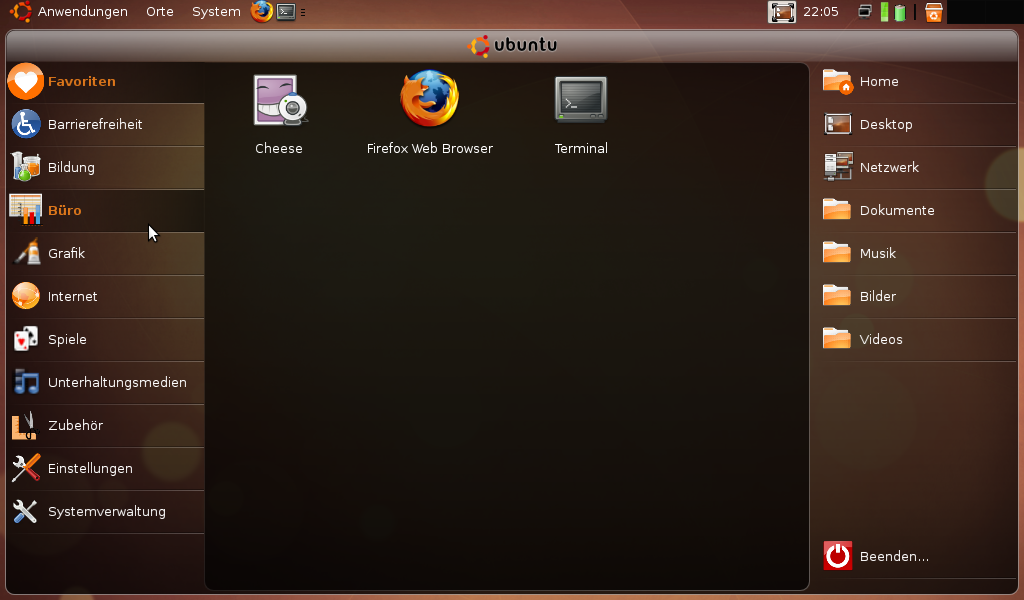Click the crossed tools Systemverwaltung icon

[x=25, y=511]
